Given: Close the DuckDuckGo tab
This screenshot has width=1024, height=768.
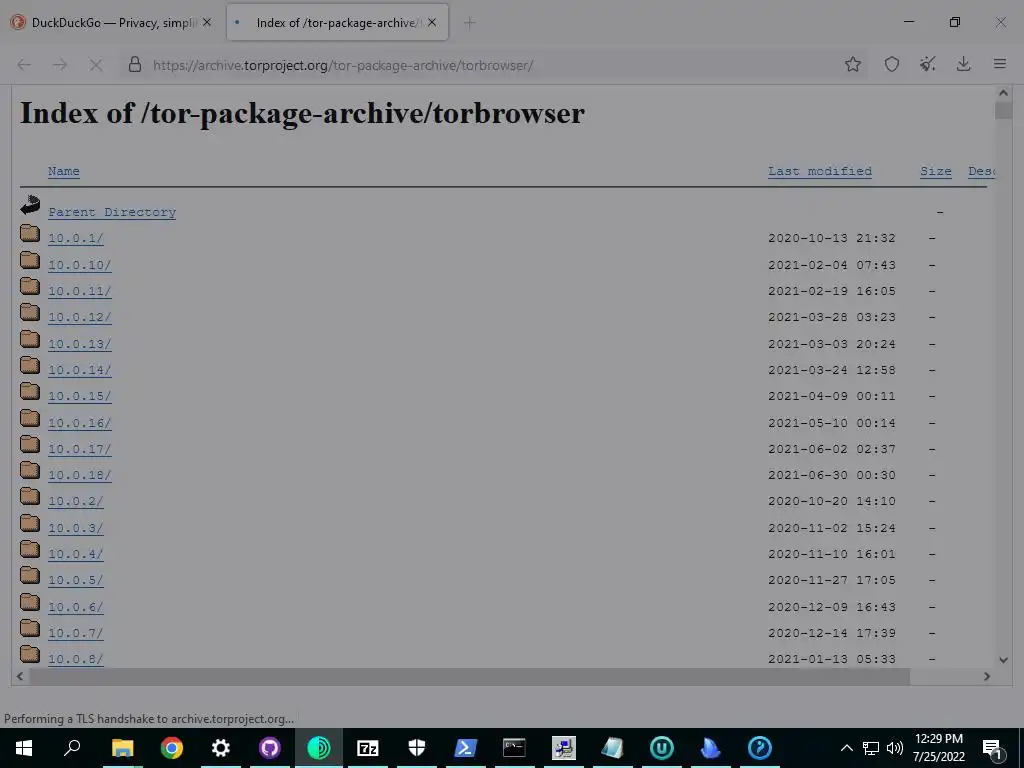Looking at the screenshot, I should pyautogui.click(x=207, y=22).
